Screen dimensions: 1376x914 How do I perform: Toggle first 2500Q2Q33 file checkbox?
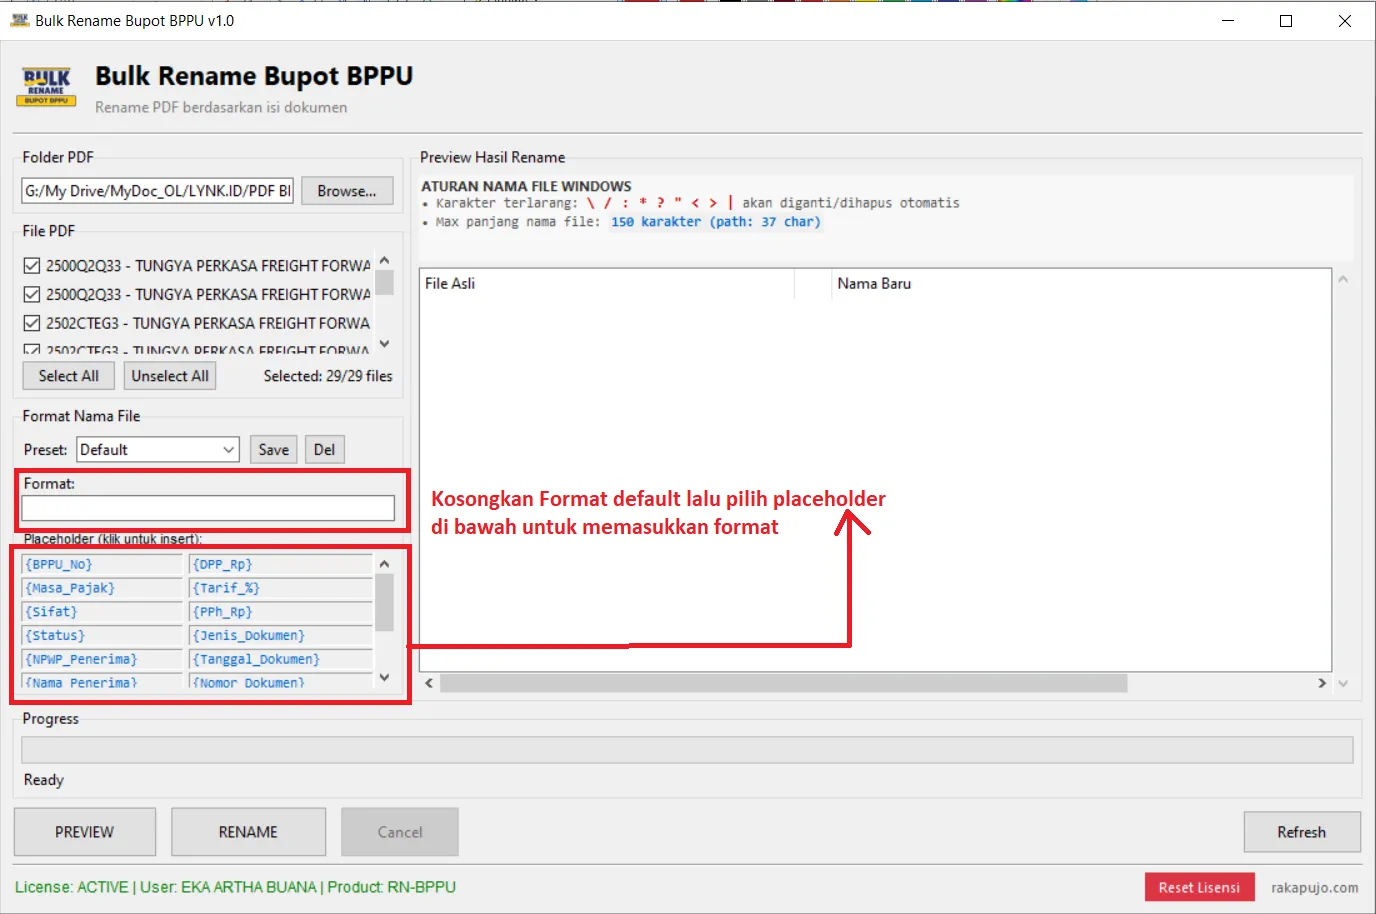(32, 266)
